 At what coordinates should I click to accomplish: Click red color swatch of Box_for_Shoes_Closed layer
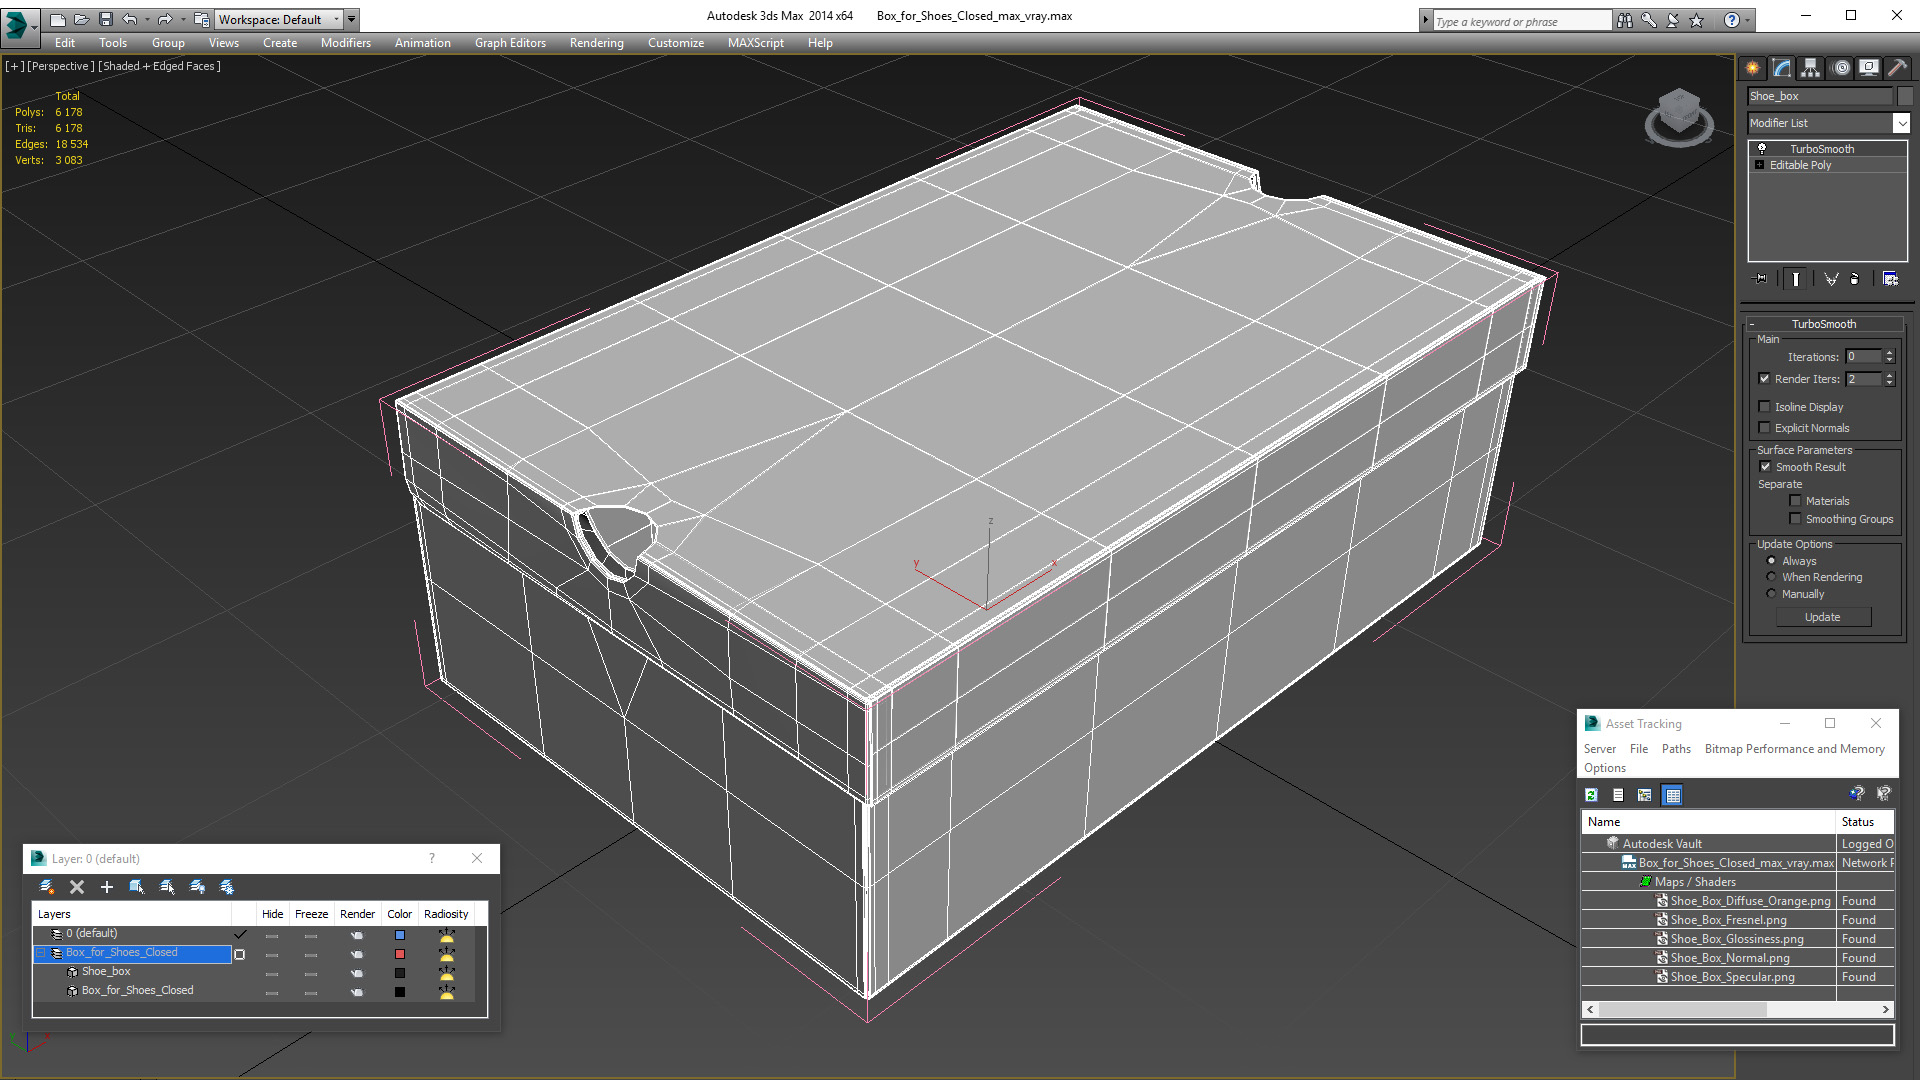[x=399, y=954]
